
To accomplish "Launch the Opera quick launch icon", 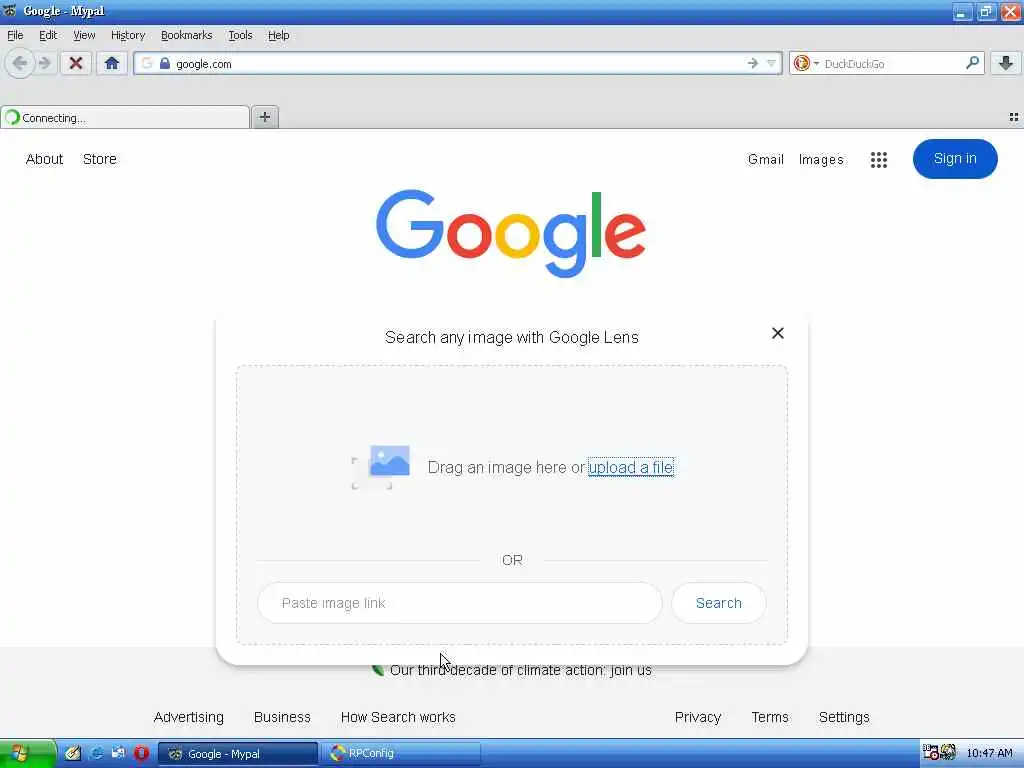I will pos(141,754).
